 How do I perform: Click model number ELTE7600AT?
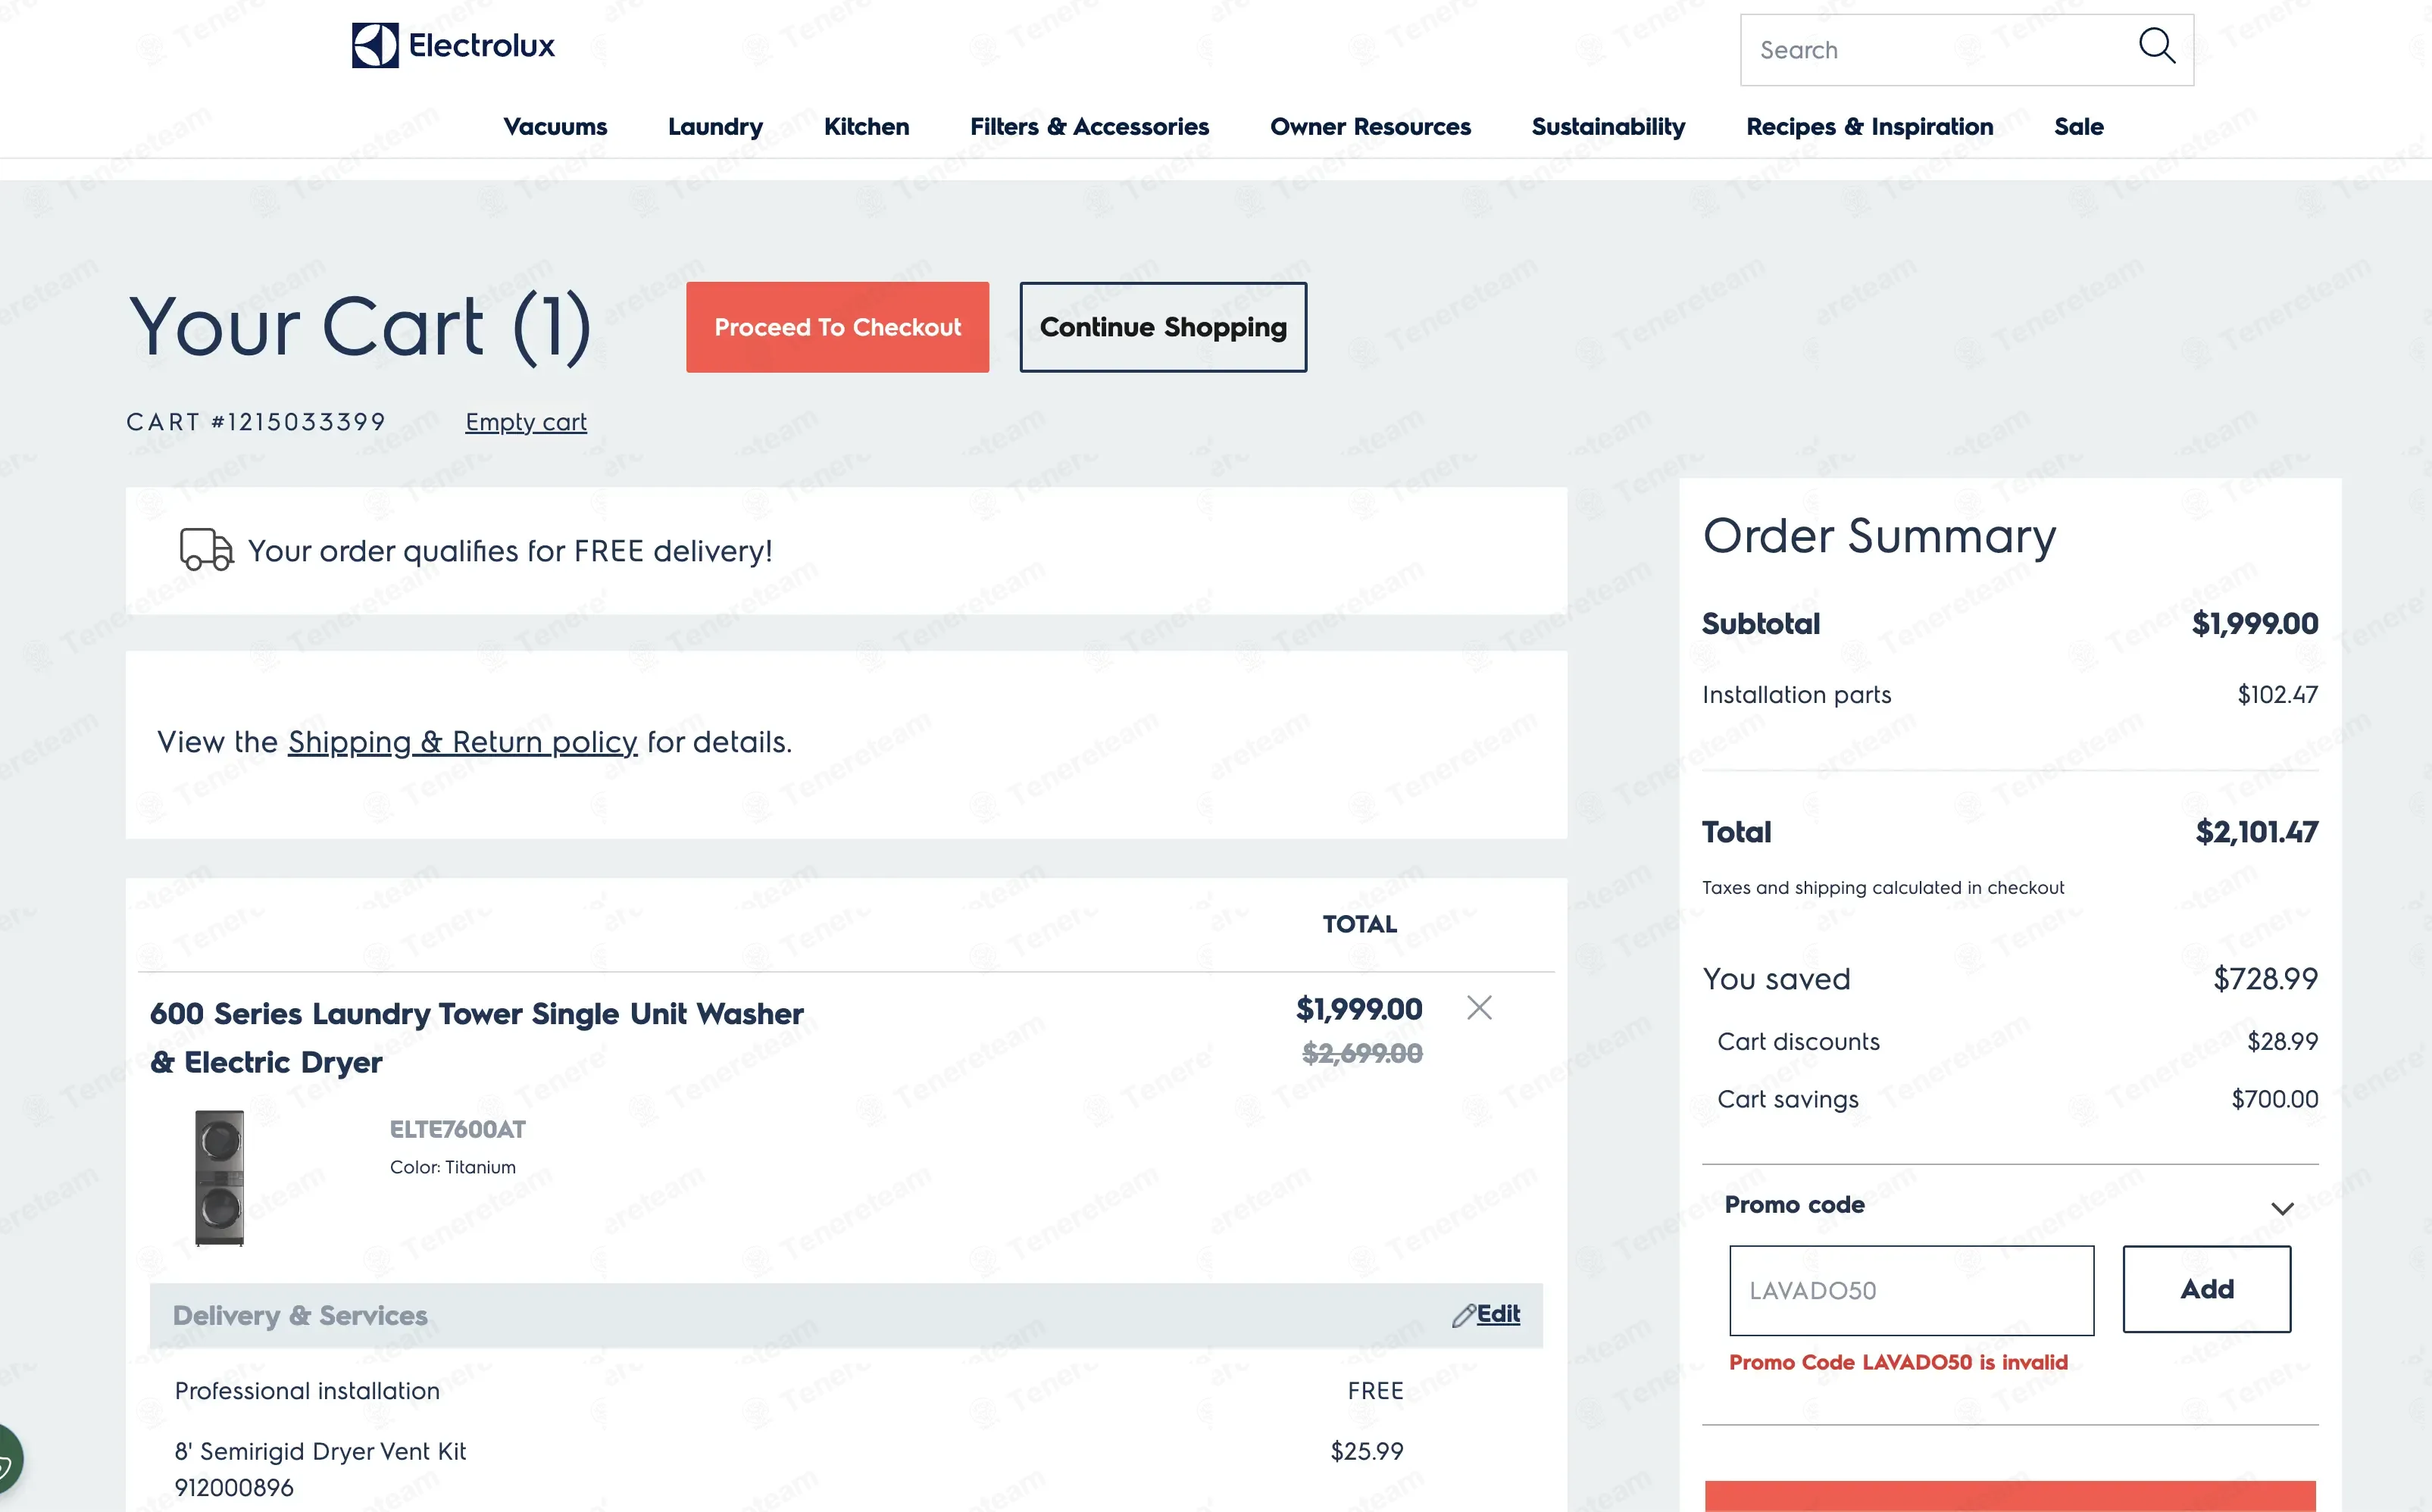tap(457, 1129)
